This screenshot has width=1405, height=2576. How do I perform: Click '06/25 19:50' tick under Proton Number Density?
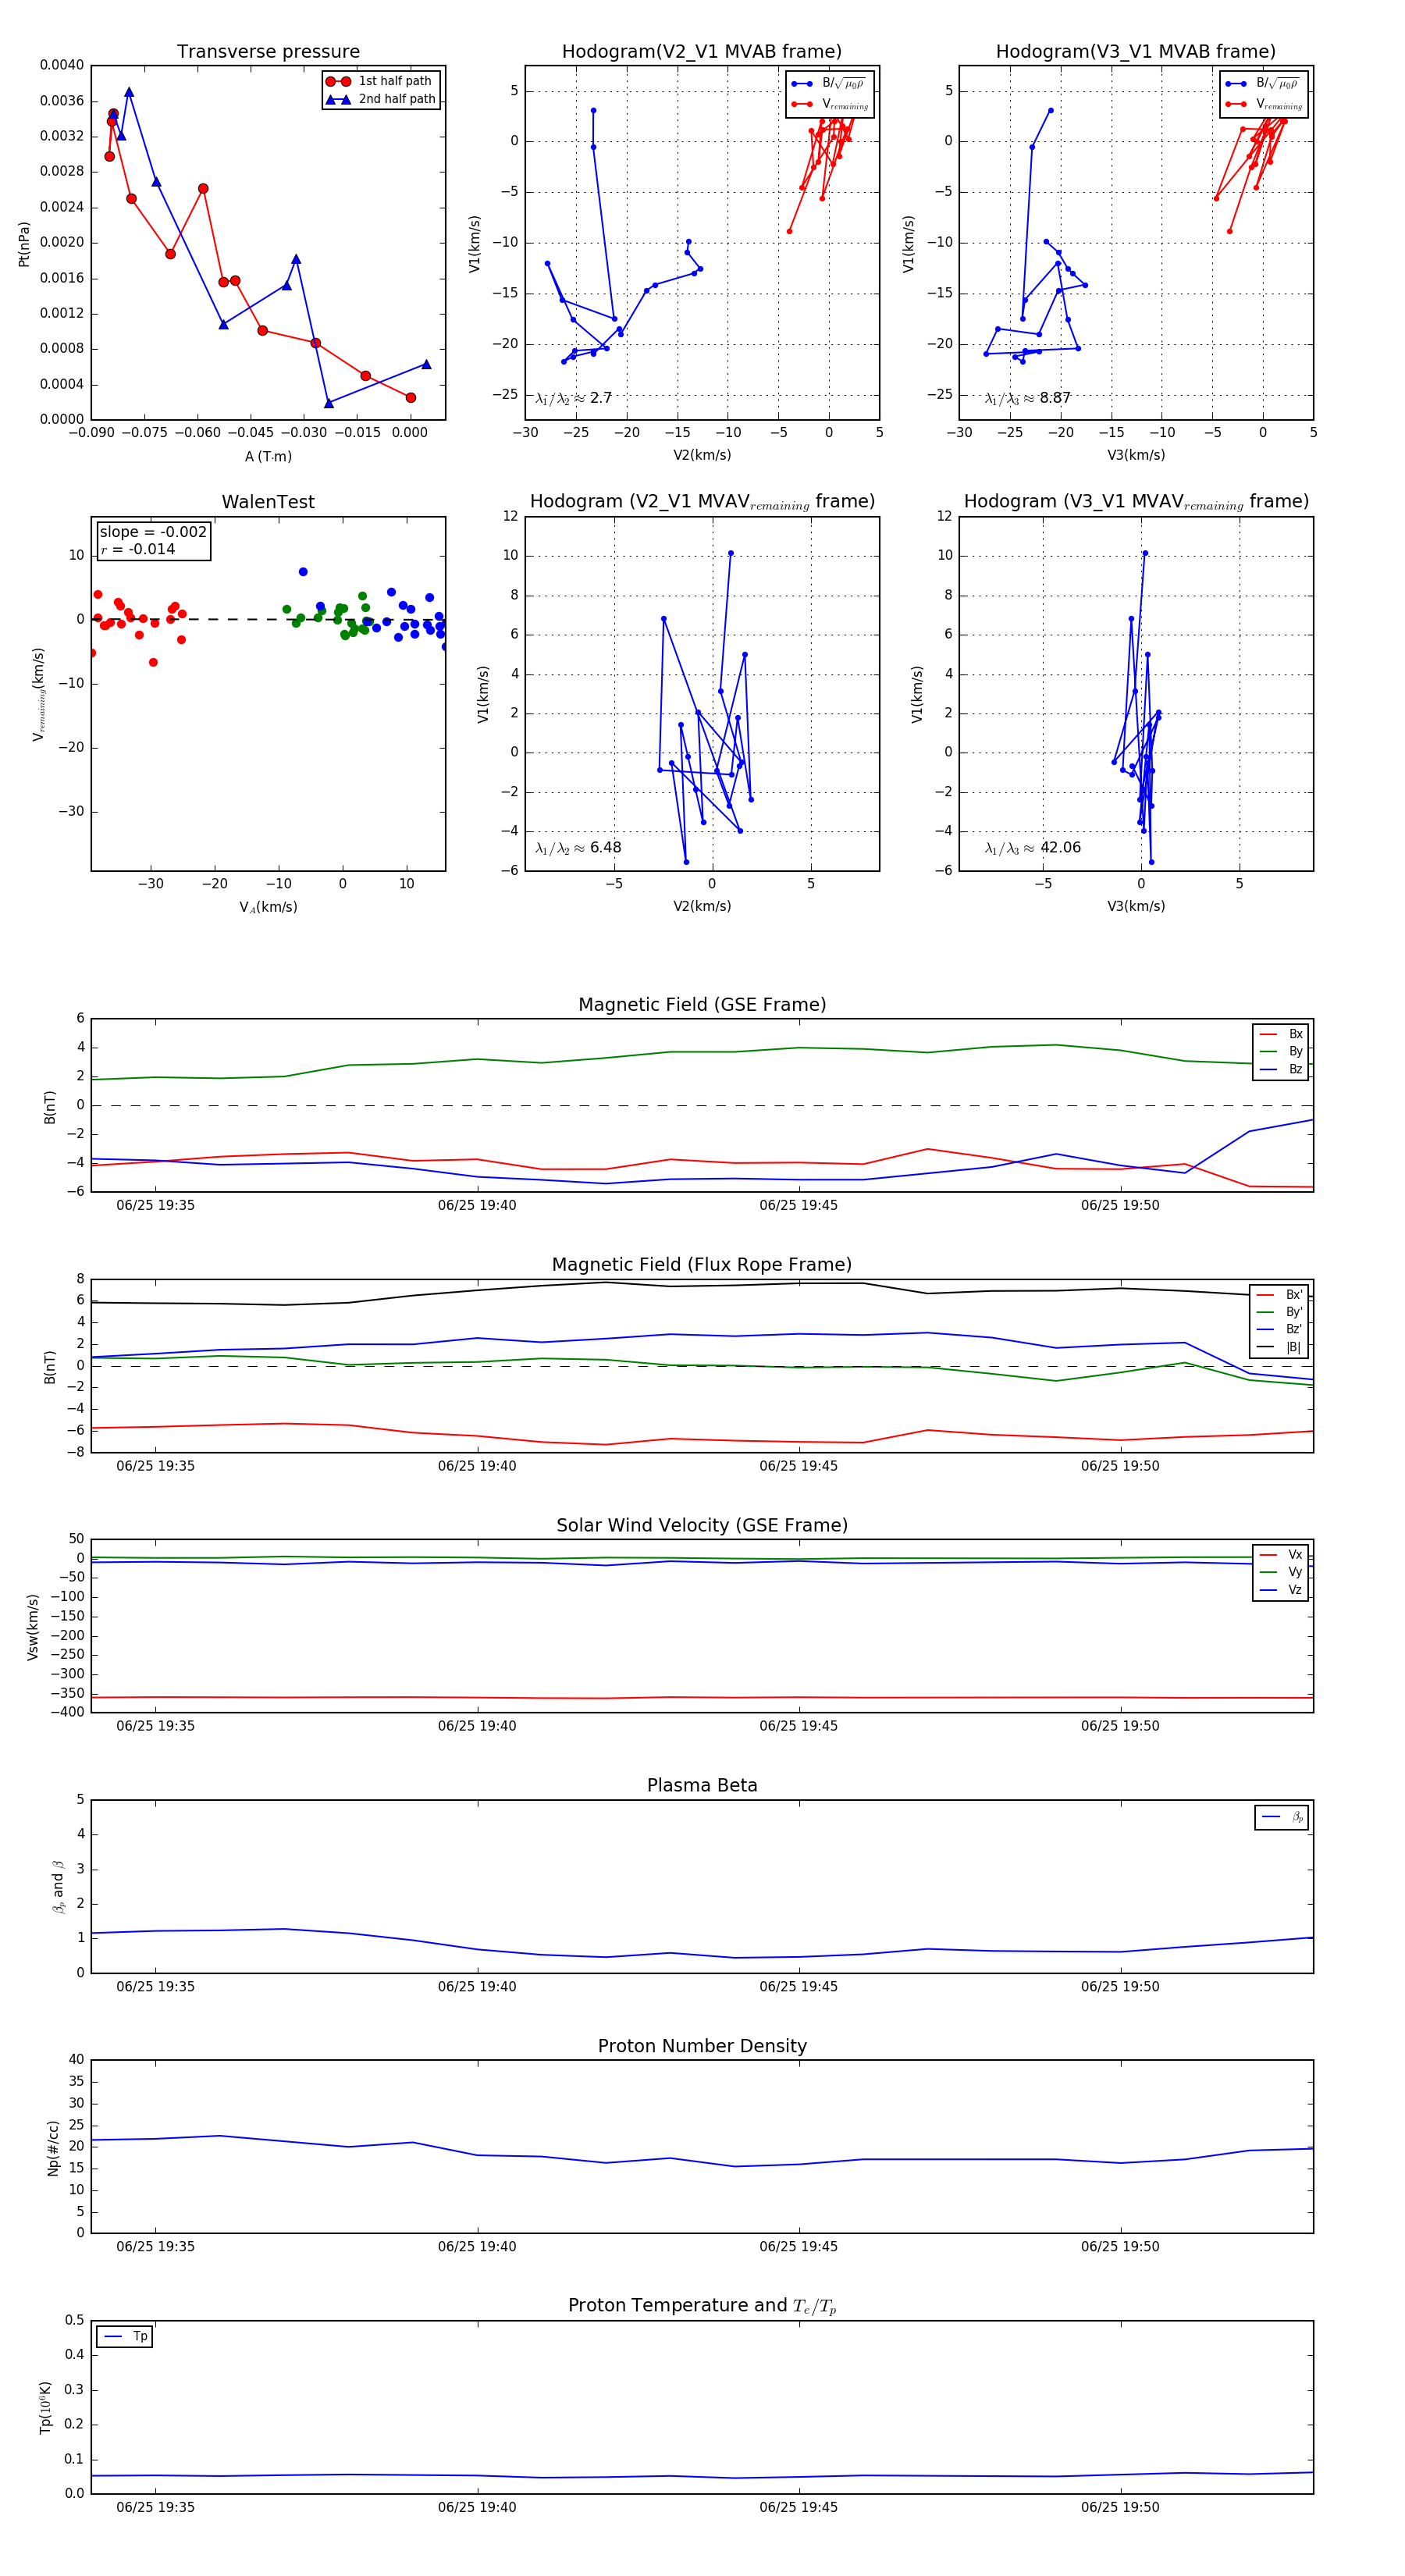point(1120,2247)
